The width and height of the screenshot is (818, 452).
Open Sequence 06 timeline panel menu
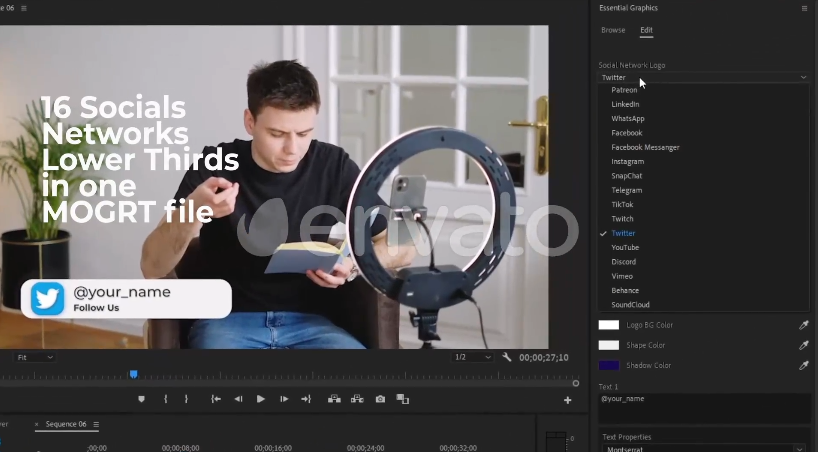click(x=96, y=425)
